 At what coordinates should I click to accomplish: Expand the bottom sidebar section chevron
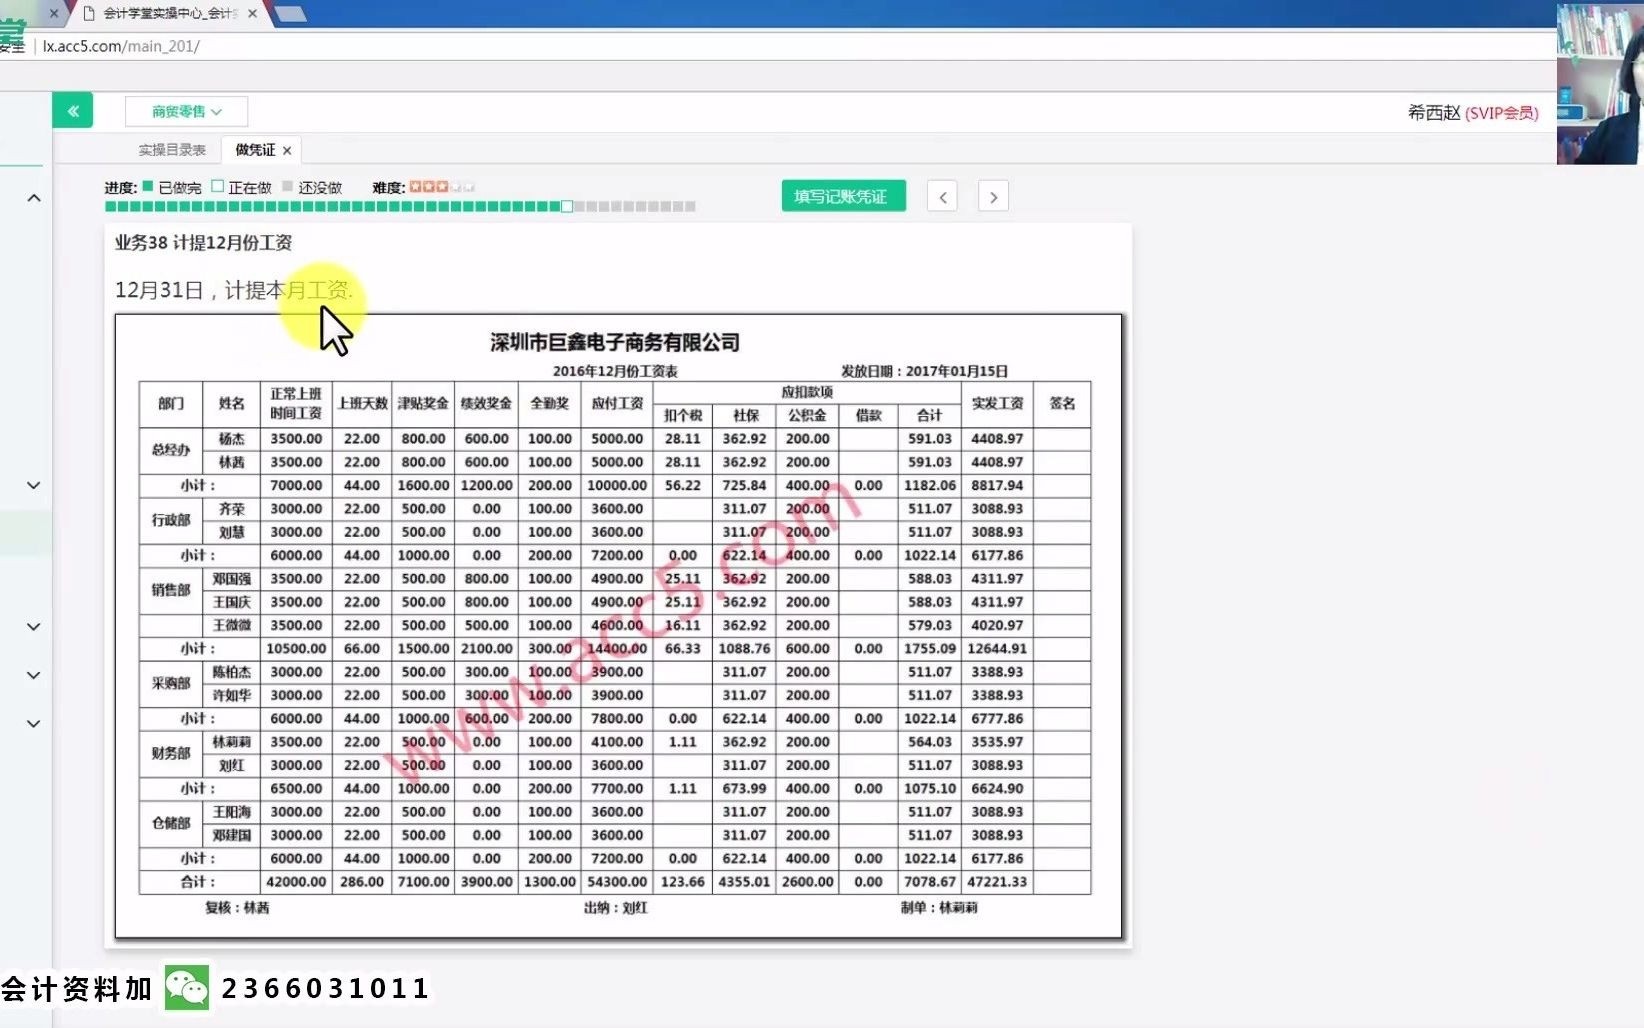34,723
